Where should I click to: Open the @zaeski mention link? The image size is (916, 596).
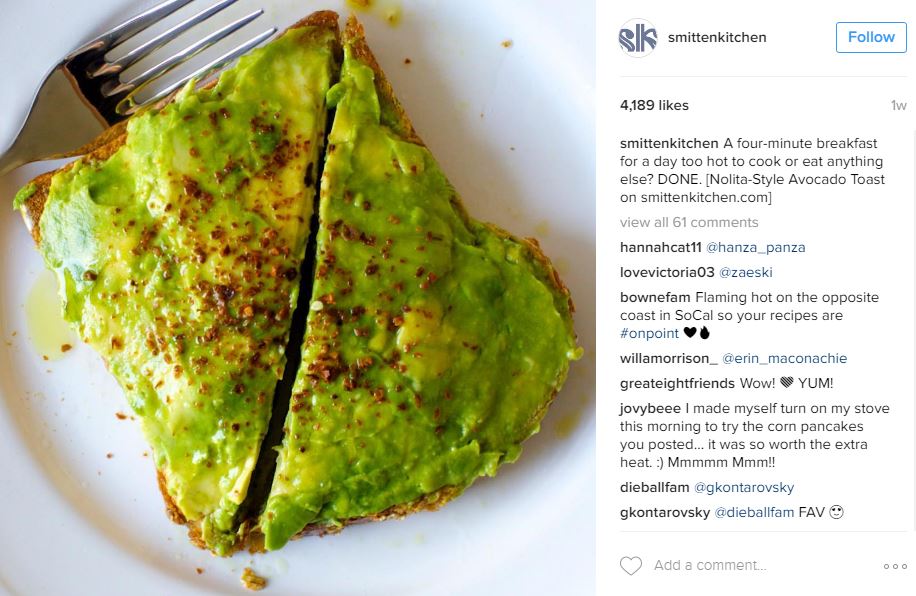(745, 272)
